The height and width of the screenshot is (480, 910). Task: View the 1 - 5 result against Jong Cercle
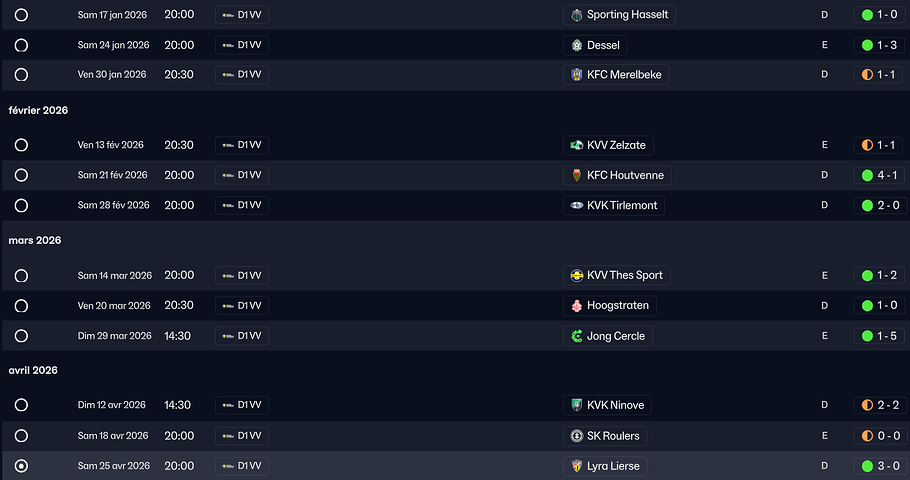coord(879,336)
